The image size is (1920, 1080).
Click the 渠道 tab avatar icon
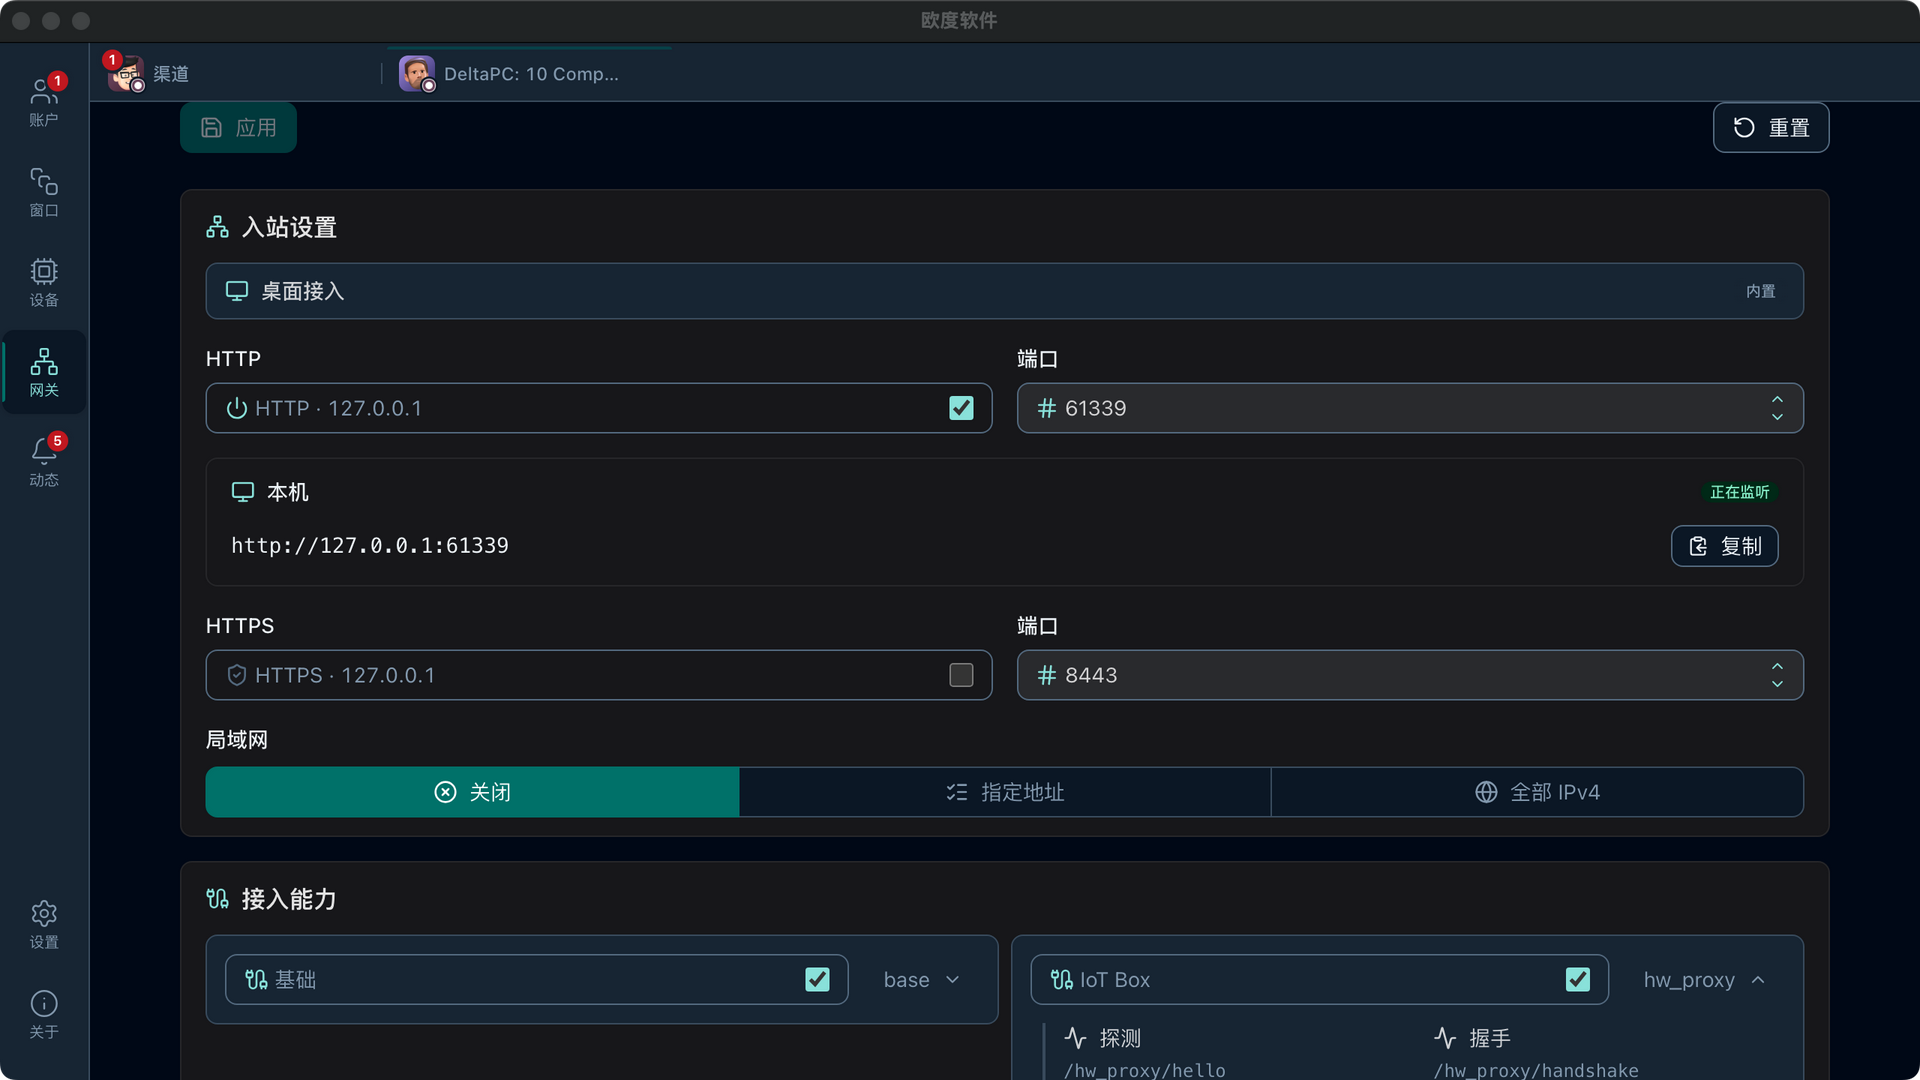click(x=126, y=74)
